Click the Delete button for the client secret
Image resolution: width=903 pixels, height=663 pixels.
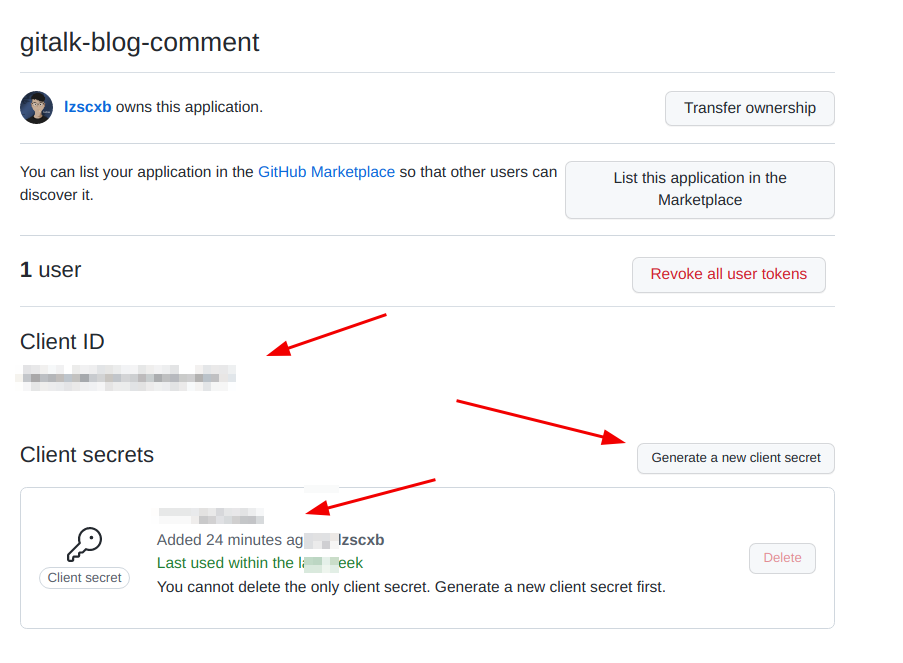coord(782,558)
